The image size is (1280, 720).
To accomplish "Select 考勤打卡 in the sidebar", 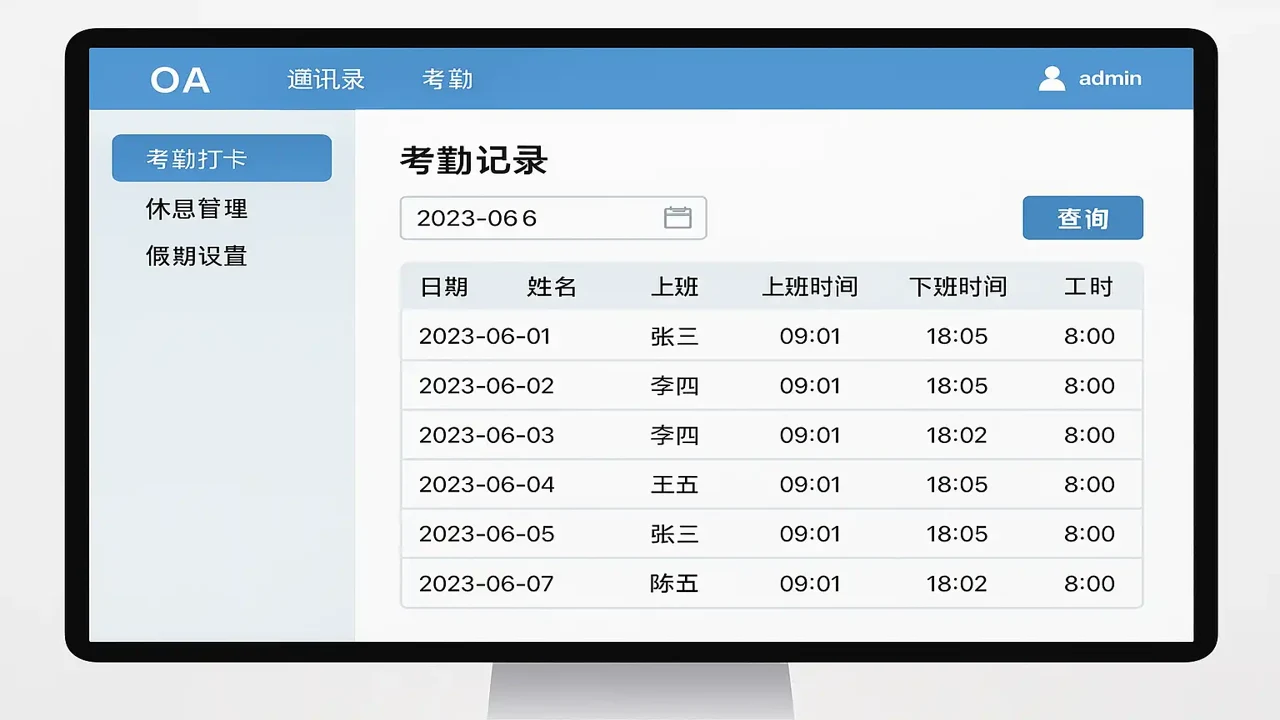I will tap(222, 158).
